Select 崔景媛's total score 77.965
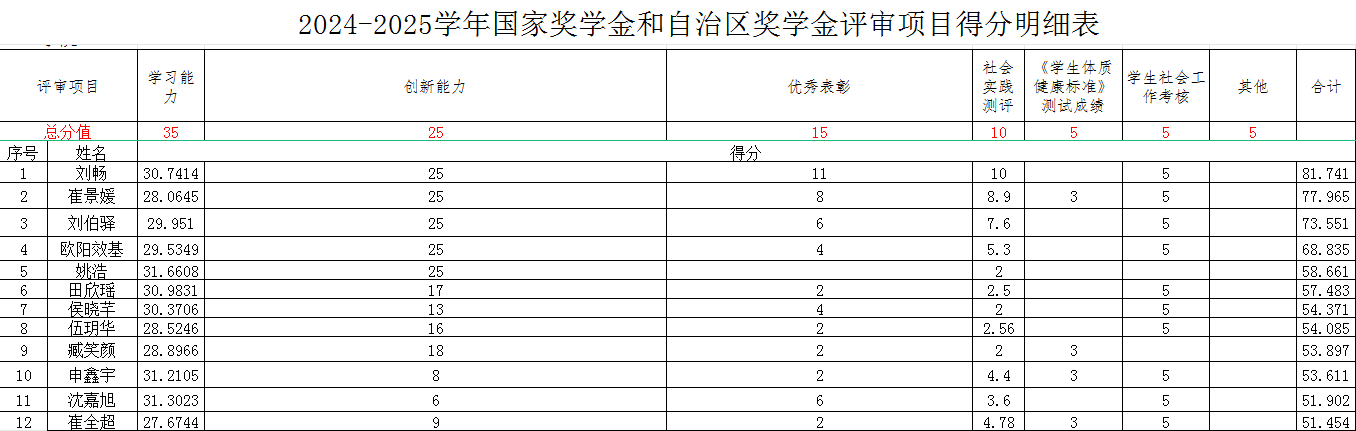Screen dimensions: 1356x431 point(1325,196)
